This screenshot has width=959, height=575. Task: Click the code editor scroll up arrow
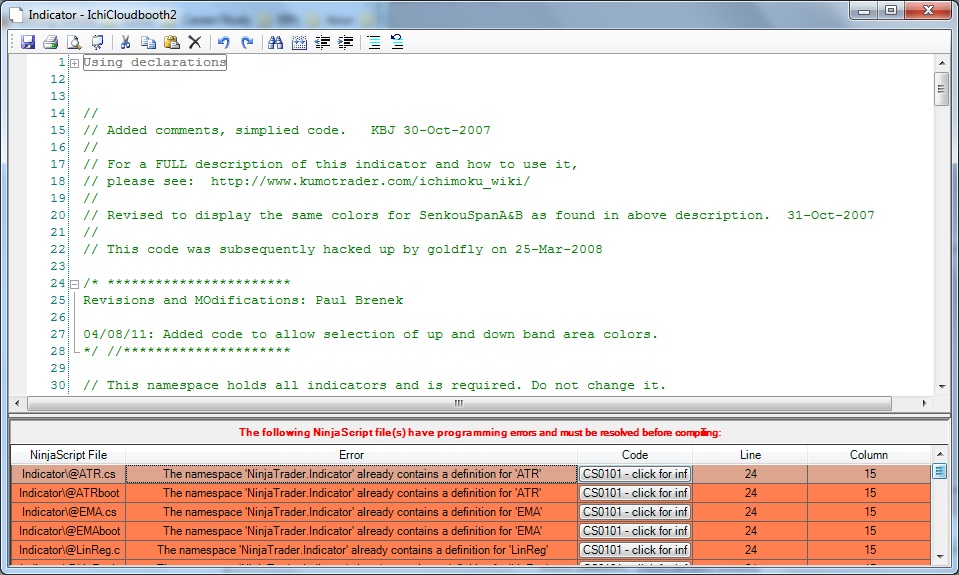[x=942, y=63]
